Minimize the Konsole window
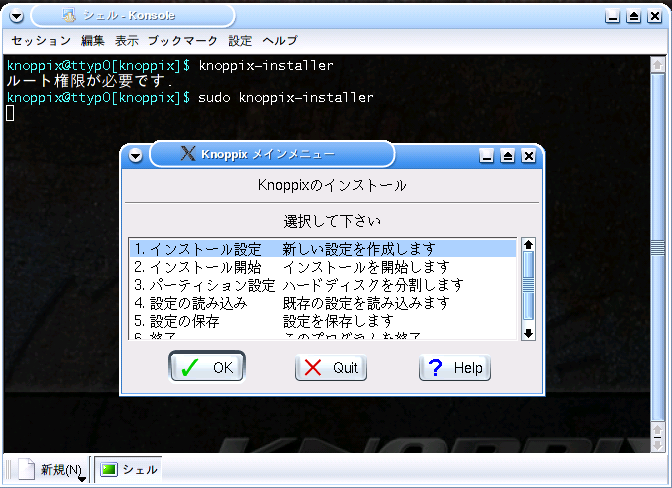Image resolution: width=672 pixels, height=488 pixels. (x=612, y=16)
